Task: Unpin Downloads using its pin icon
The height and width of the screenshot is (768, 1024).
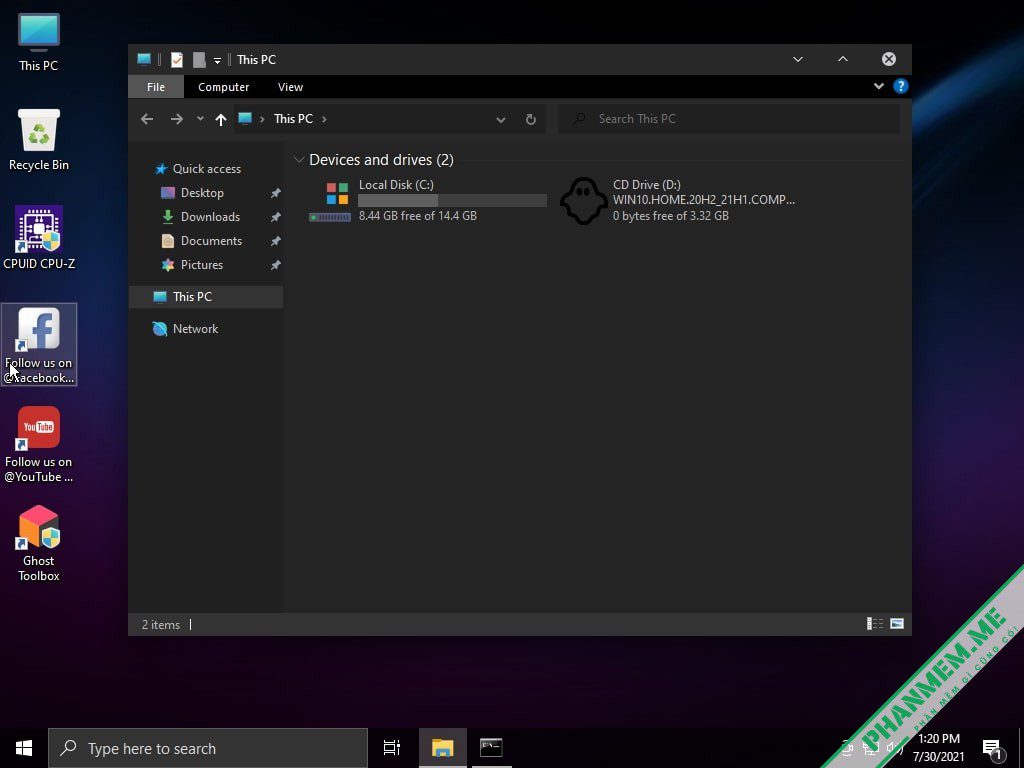Action: coord(276,217)
